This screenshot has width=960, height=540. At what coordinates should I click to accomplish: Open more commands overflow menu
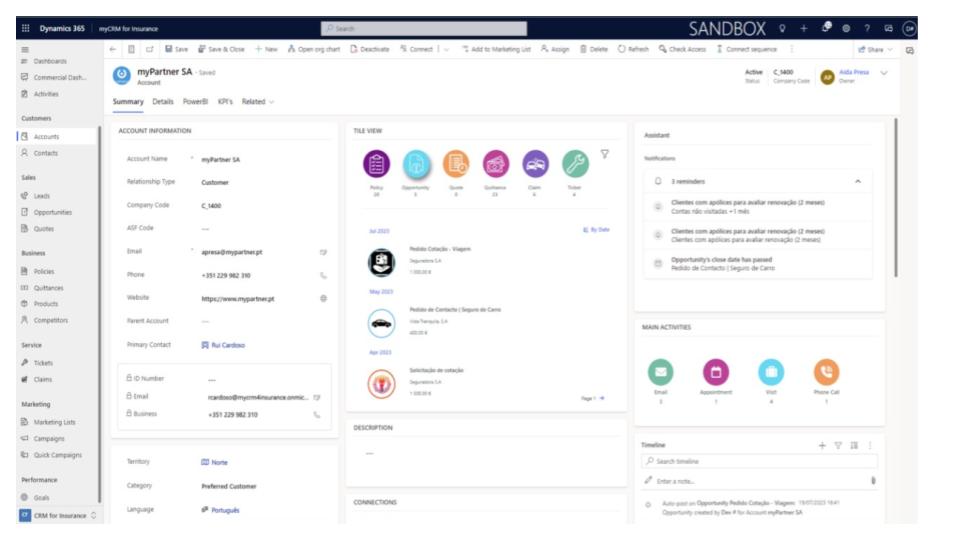click(791, 49)
